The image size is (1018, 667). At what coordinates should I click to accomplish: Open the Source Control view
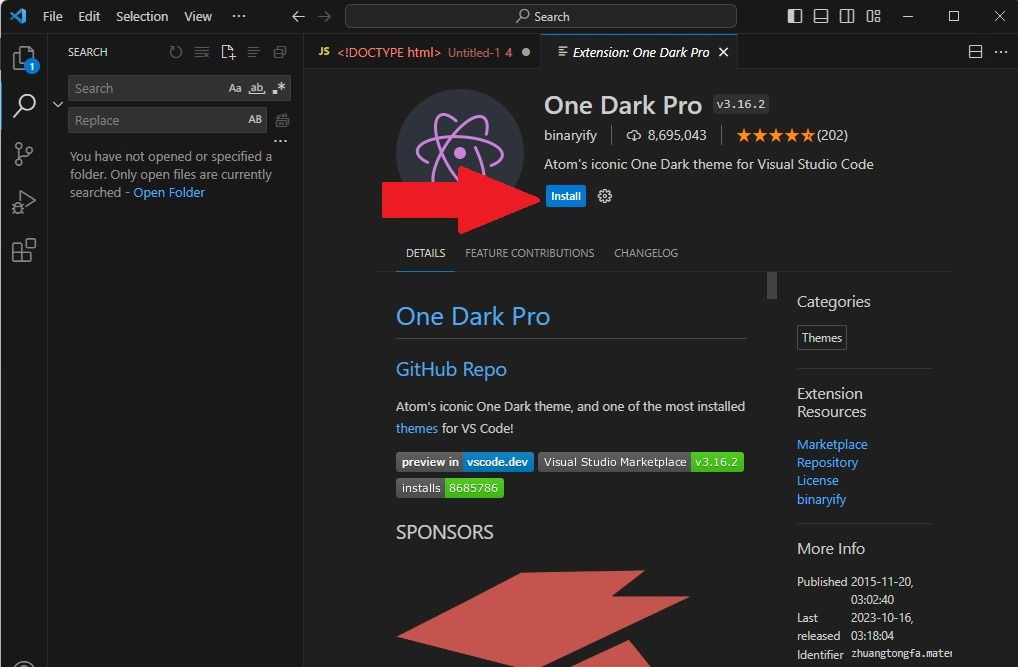point(24,153)
